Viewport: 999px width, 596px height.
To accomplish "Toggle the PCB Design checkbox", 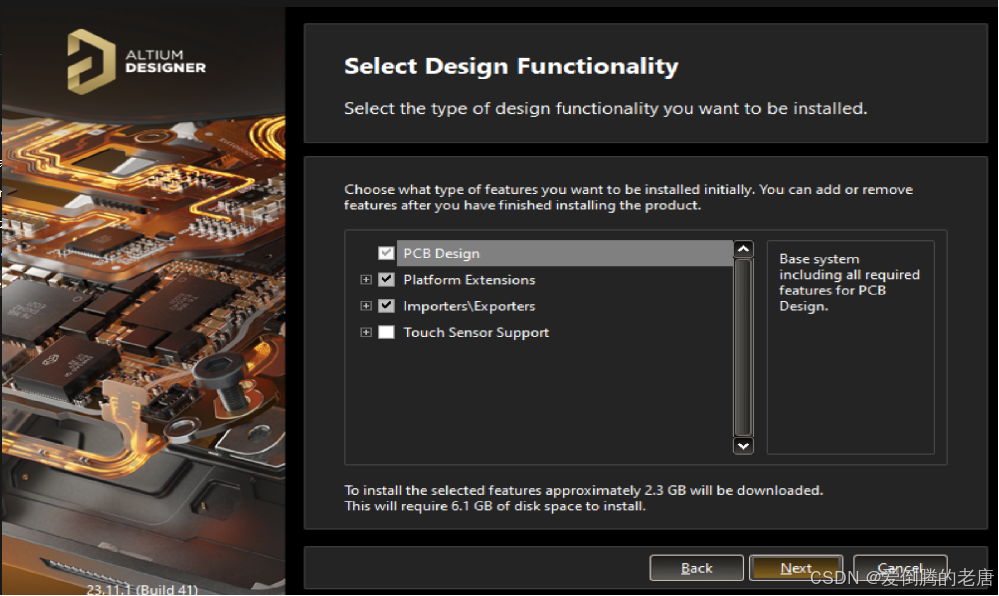I will click(x=386, y=253).
